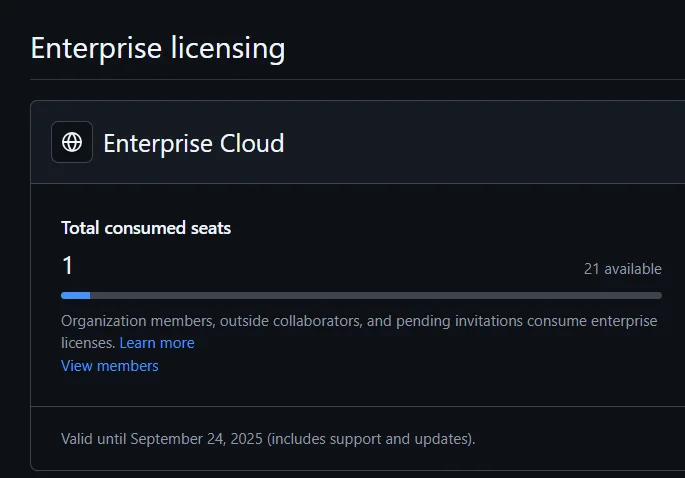Click the Total consumed seats label

[146, 228]
